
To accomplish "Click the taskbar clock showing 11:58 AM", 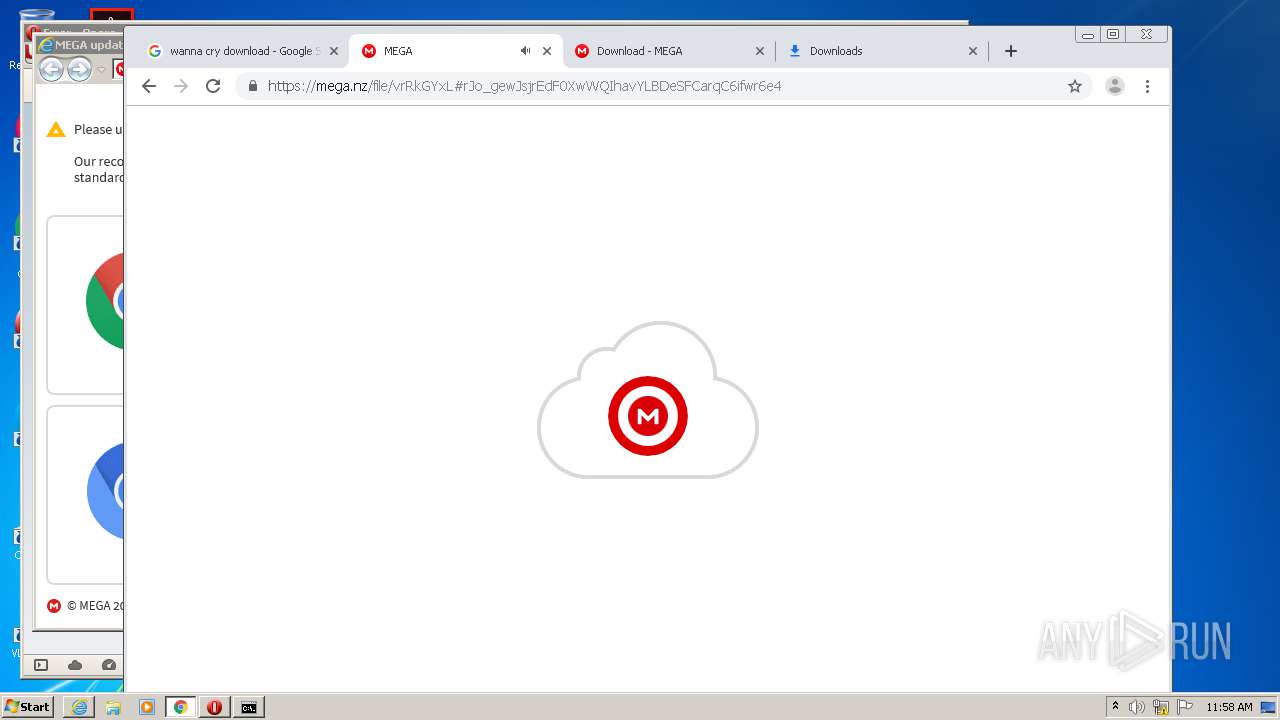I will [1229, 707].
